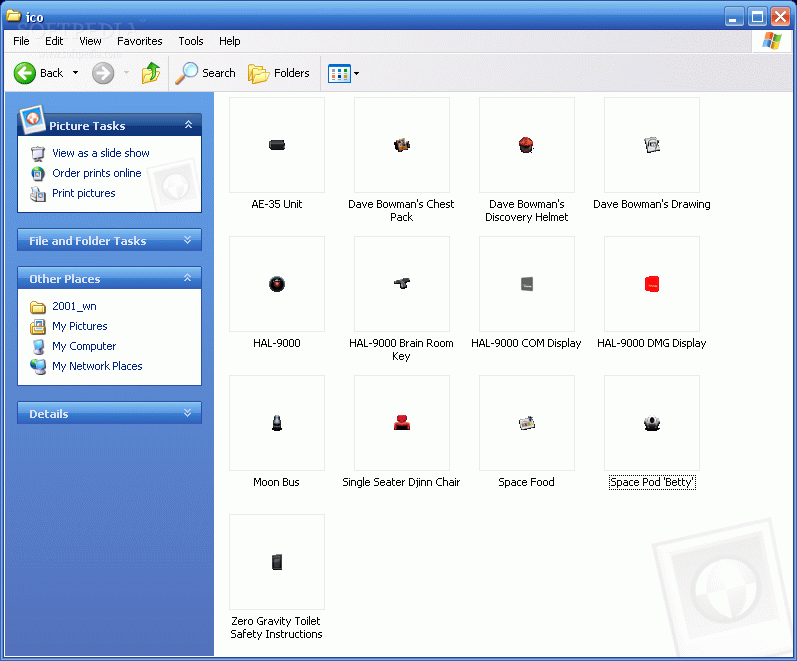Viewport: 797px width, 661px height.
Task: Select the HAL-9000 red eye thumbnail
Action: (277, 284)
